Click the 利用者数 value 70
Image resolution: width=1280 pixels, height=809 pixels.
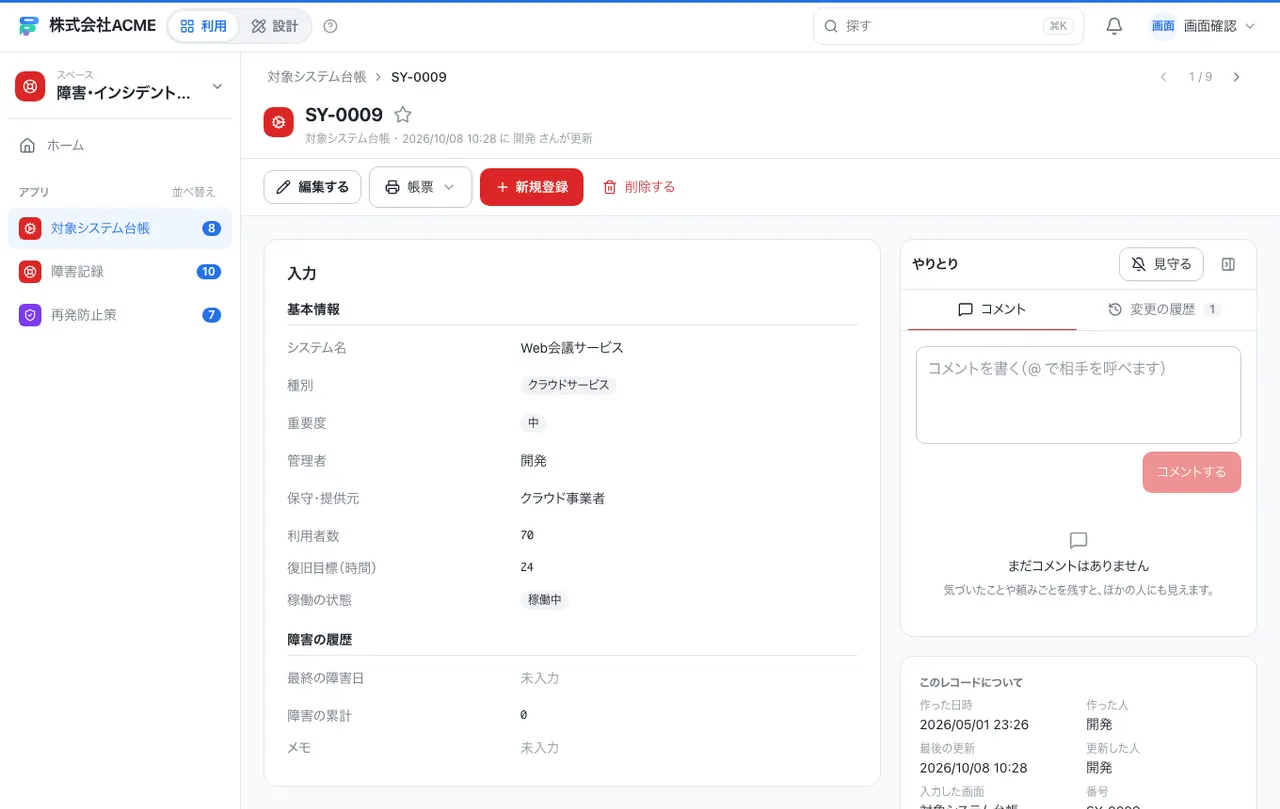[527, 535]
